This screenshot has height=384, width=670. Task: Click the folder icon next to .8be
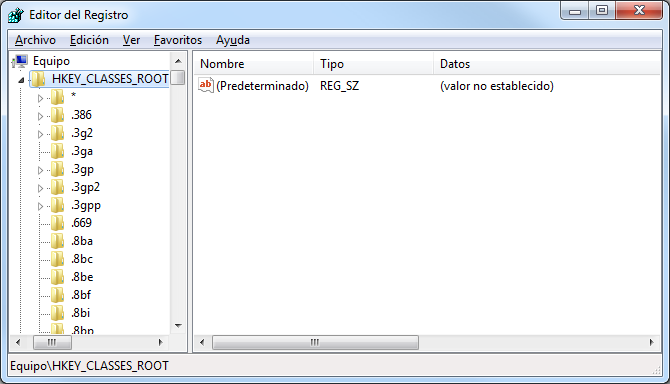(57, 277)
